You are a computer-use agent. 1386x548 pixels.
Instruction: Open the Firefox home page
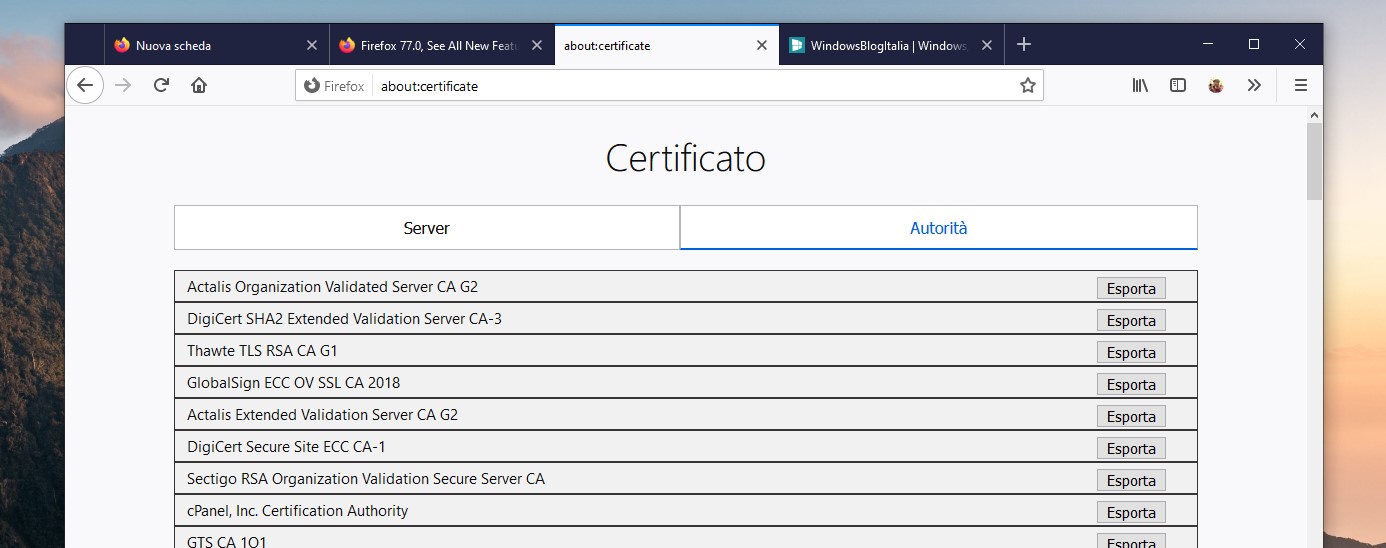coord(199,86)
